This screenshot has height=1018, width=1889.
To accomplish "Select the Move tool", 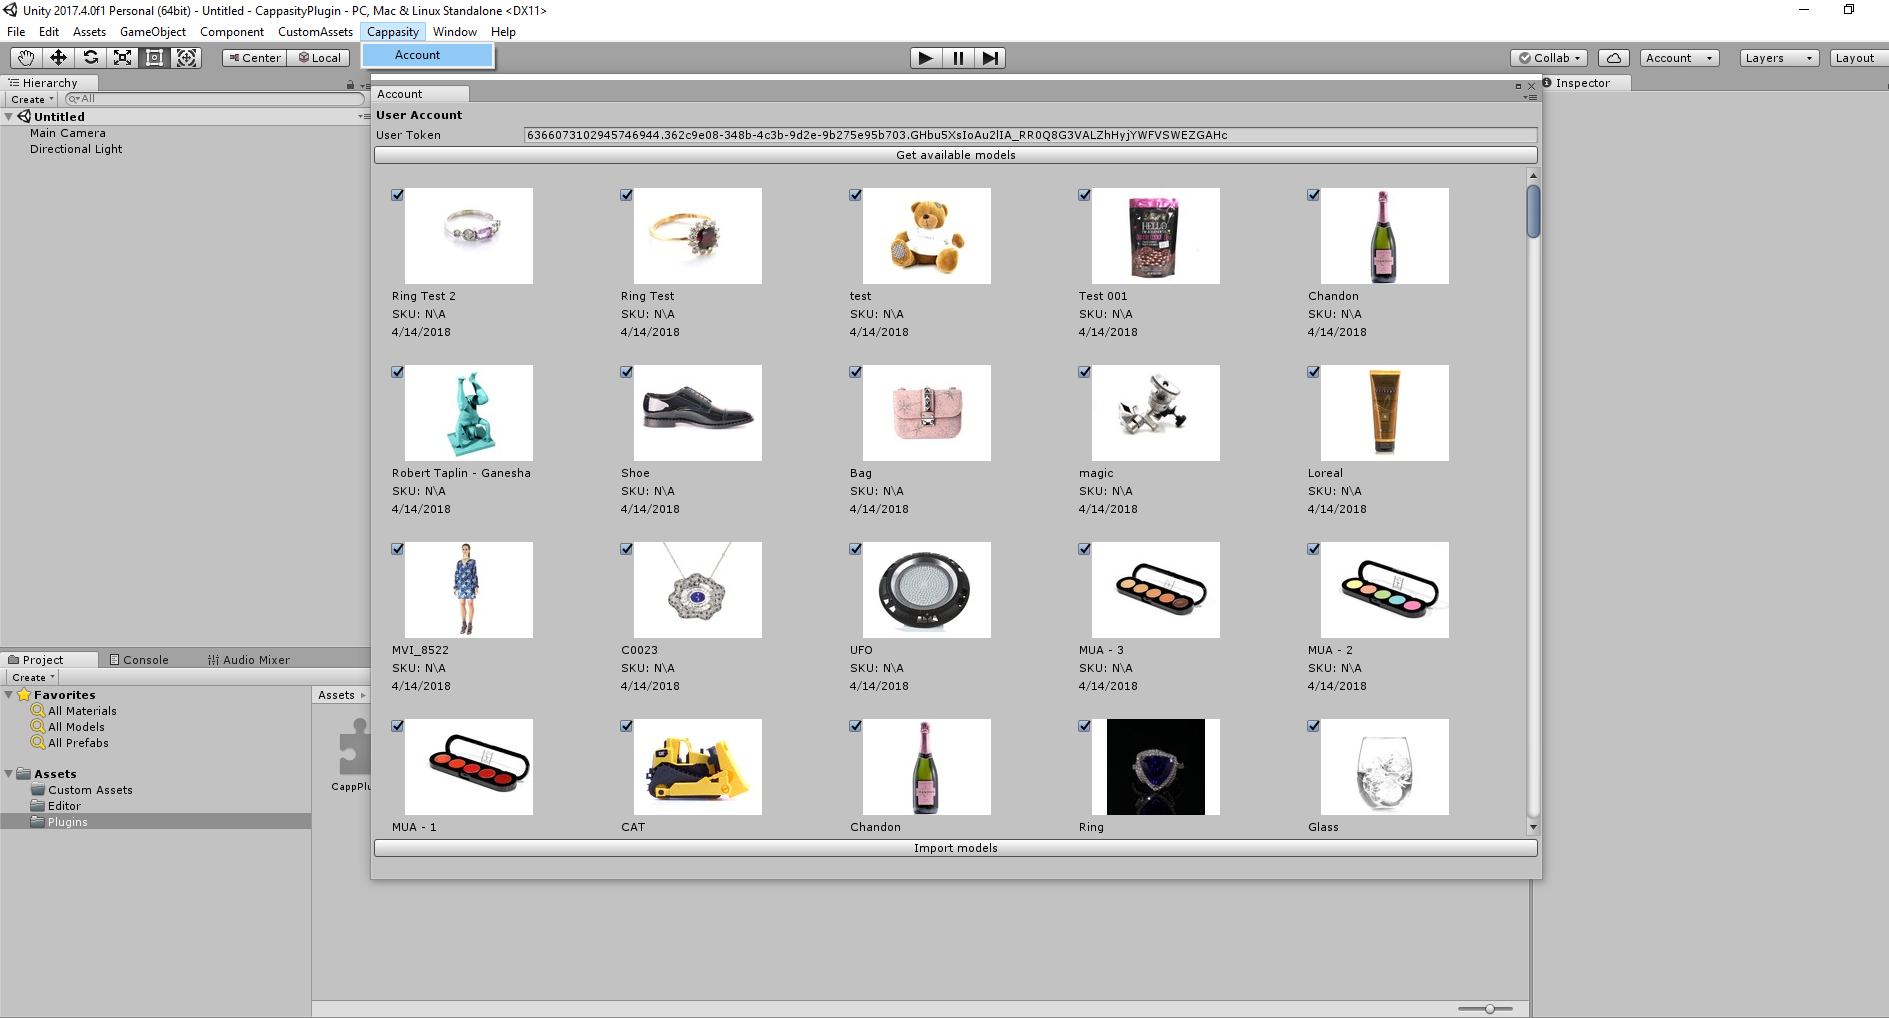I will tap(58, 58).
